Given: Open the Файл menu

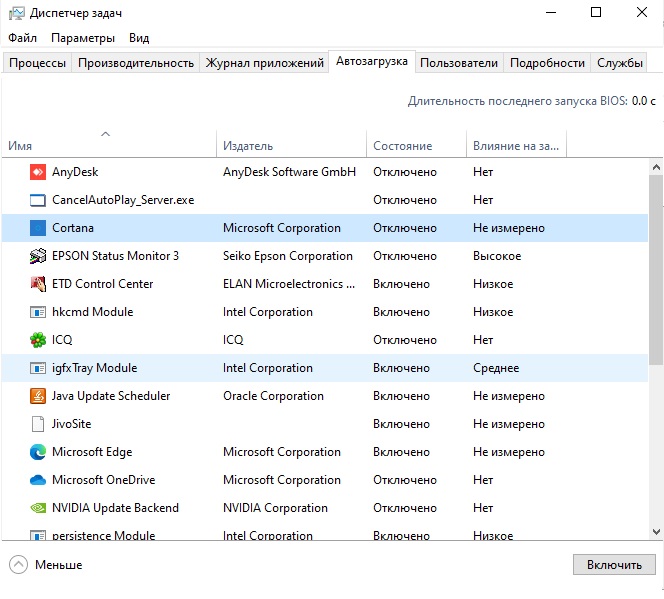Looking at the screenshot, I should (x=22, y=38).
